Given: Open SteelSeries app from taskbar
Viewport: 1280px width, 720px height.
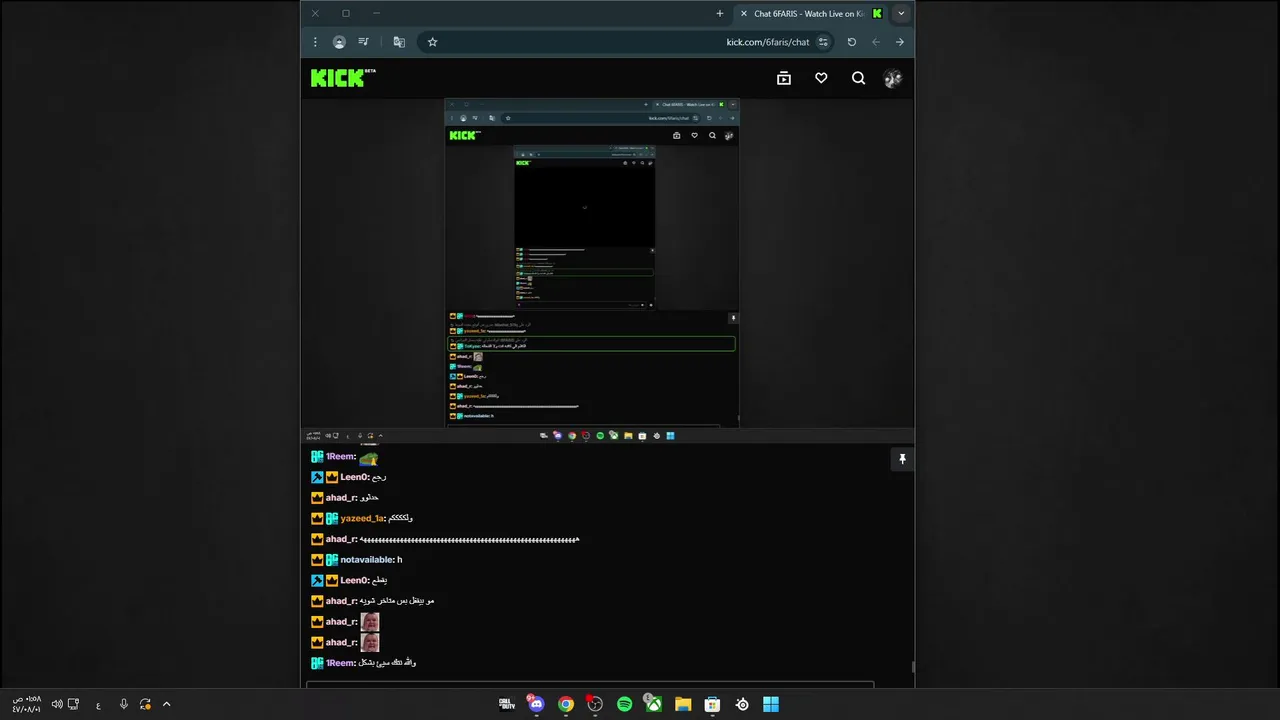Looking at the screenshot, I should pyautogui.click(x=742, y=704).
